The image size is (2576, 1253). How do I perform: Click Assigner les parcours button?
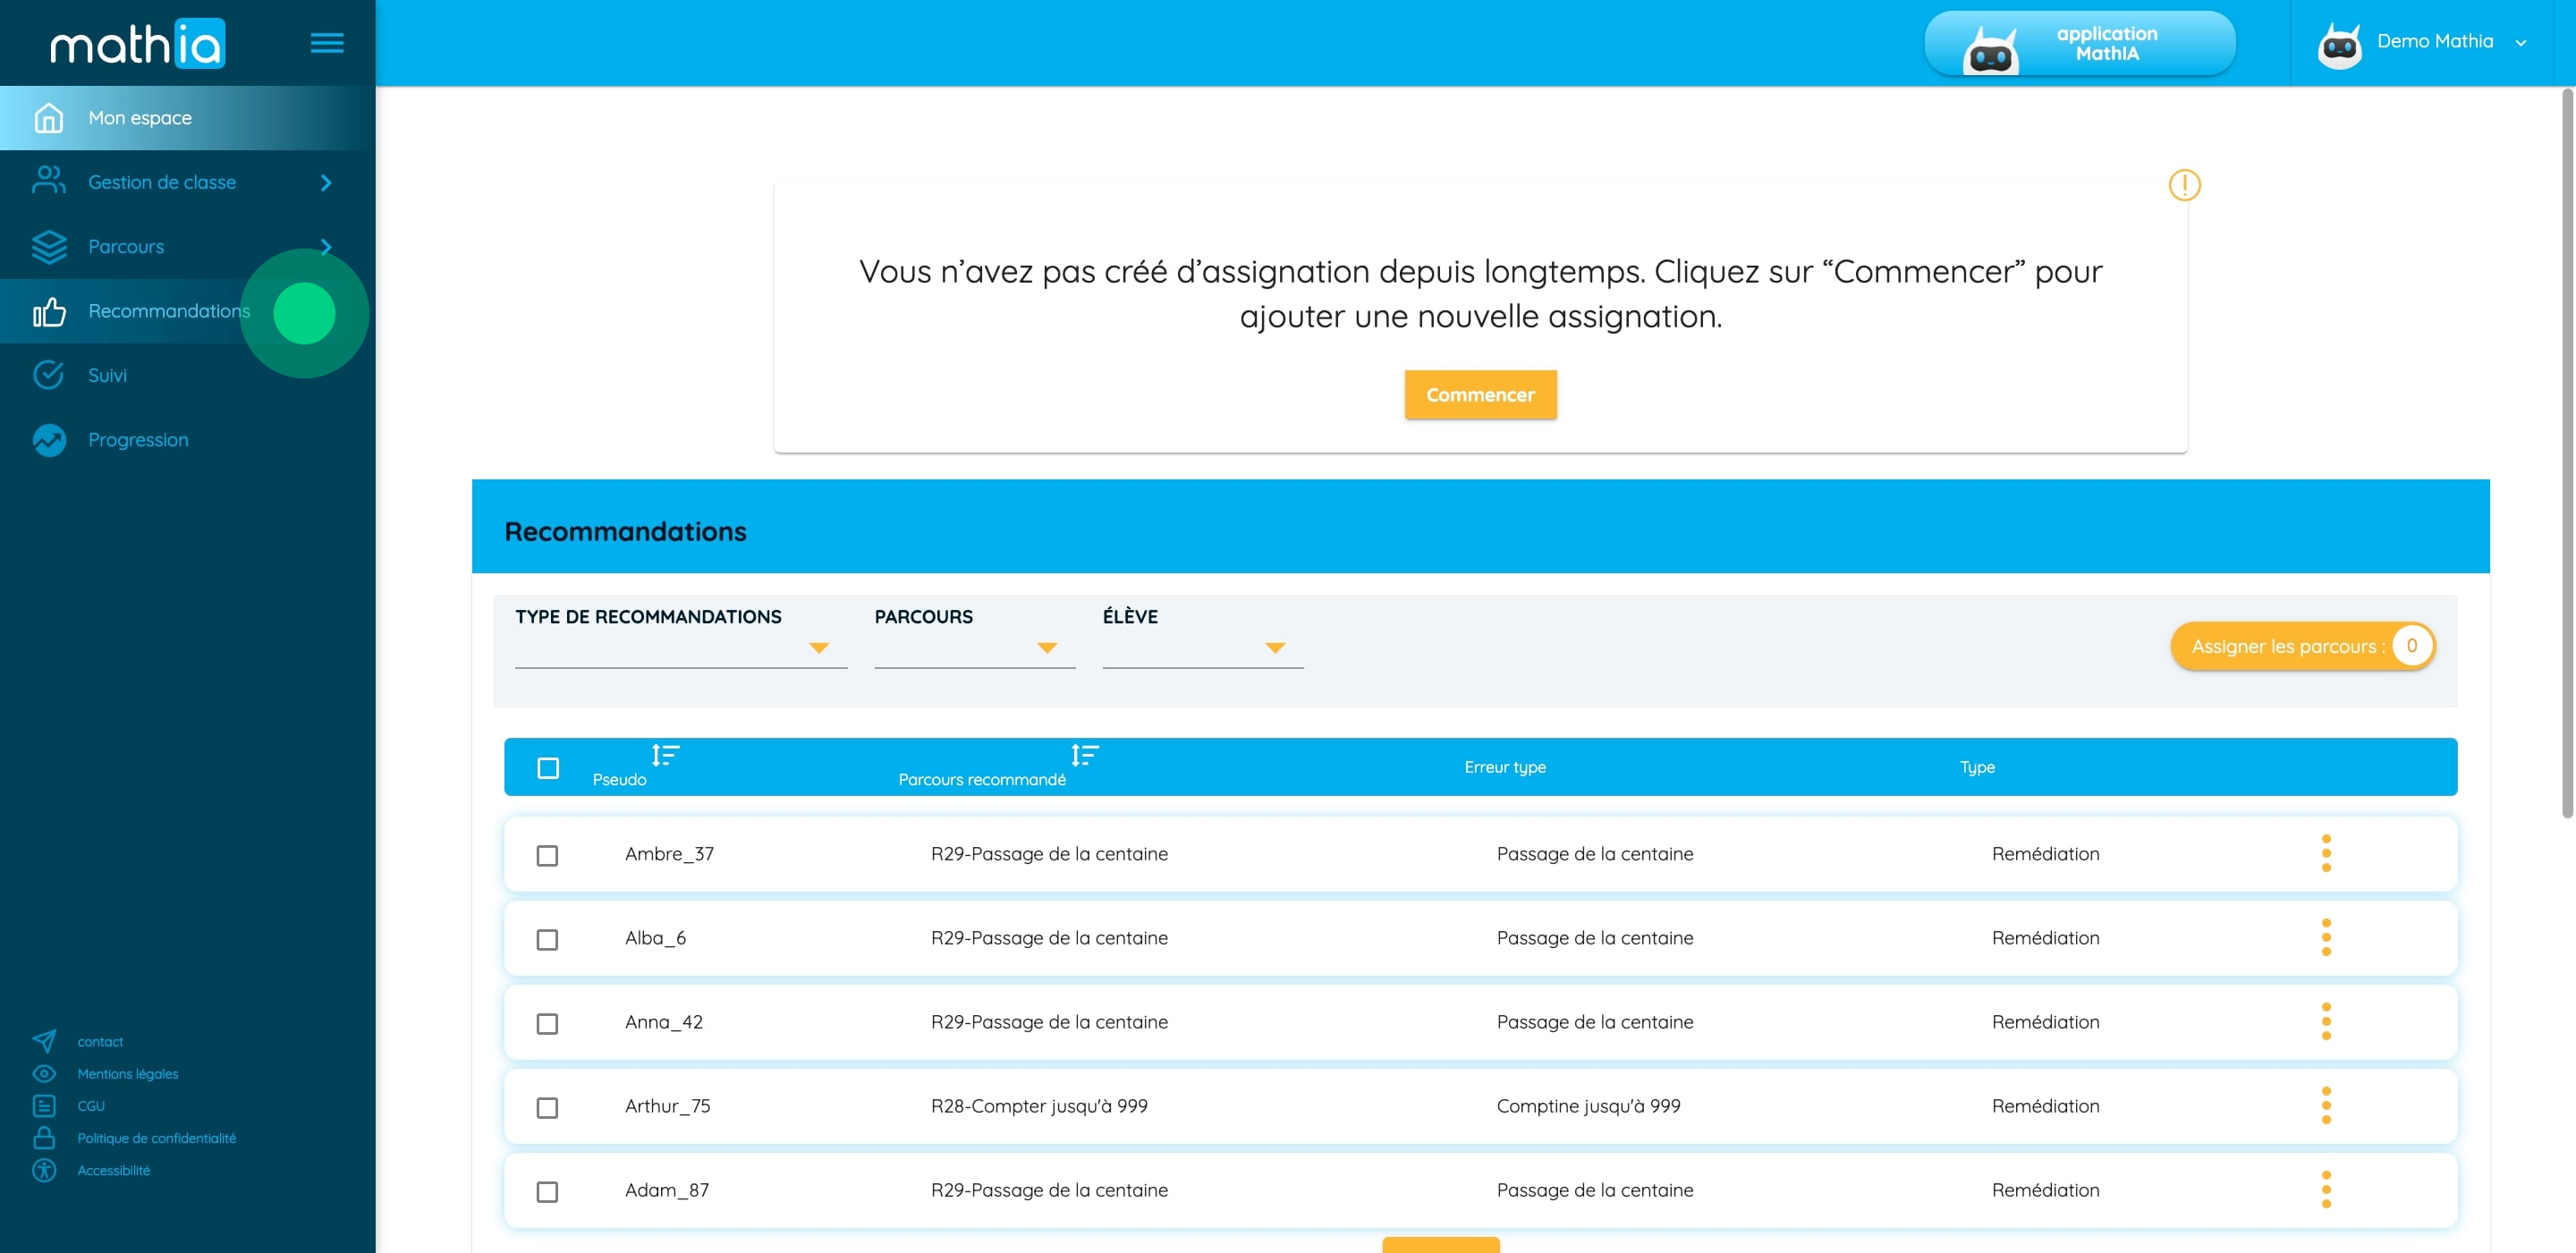pos(2301,646)
